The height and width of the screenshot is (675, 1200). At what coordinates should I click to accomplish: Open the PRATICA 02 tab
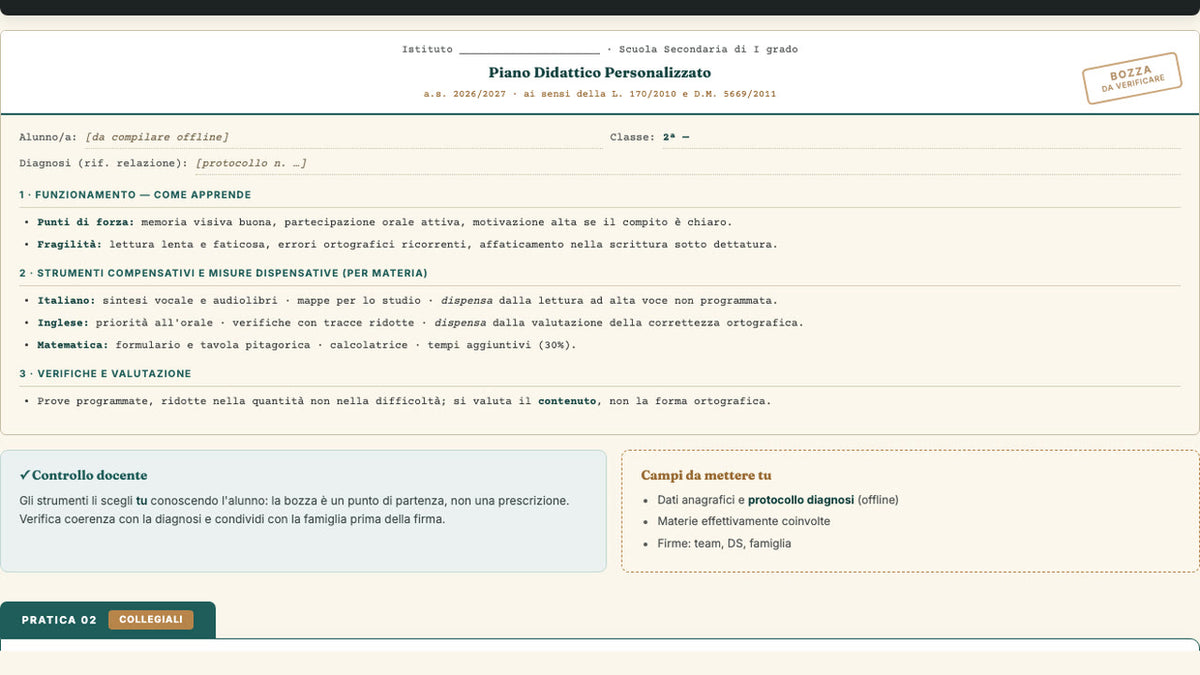pyautogui.click(x=107, y=620)
